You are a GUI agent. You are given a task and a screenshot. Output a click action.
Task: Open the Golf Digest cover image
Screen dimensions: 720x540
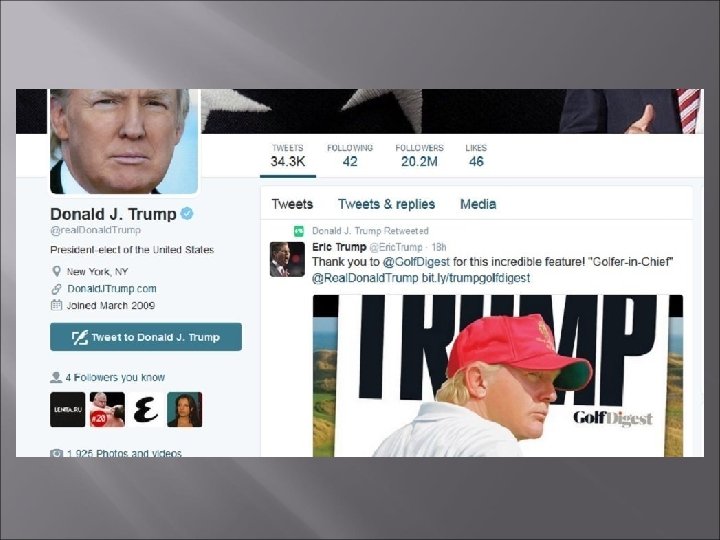coord(498,376)
